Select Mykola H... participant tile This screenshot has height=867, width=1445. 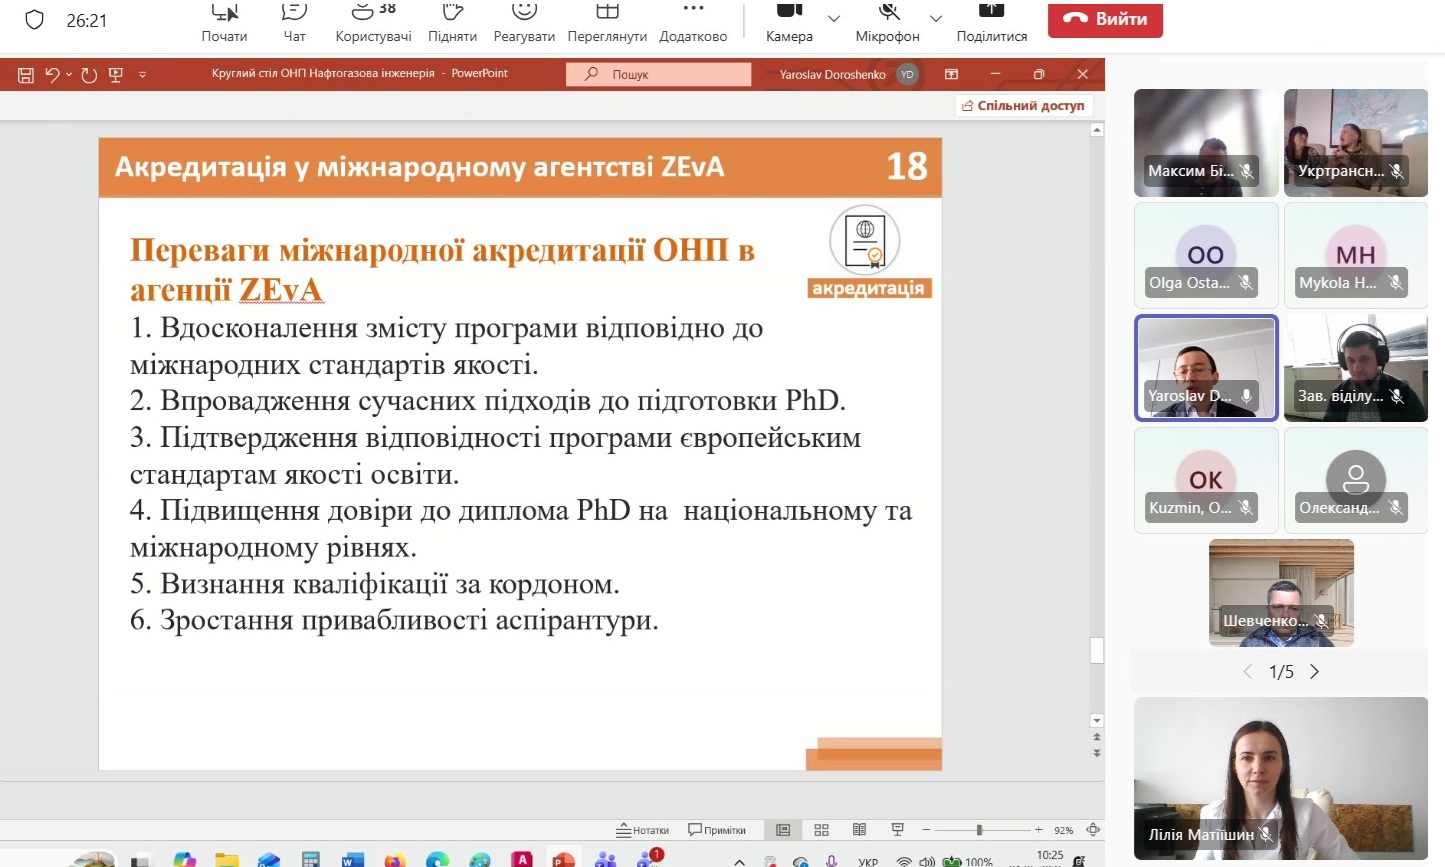tap(1356, 255)
